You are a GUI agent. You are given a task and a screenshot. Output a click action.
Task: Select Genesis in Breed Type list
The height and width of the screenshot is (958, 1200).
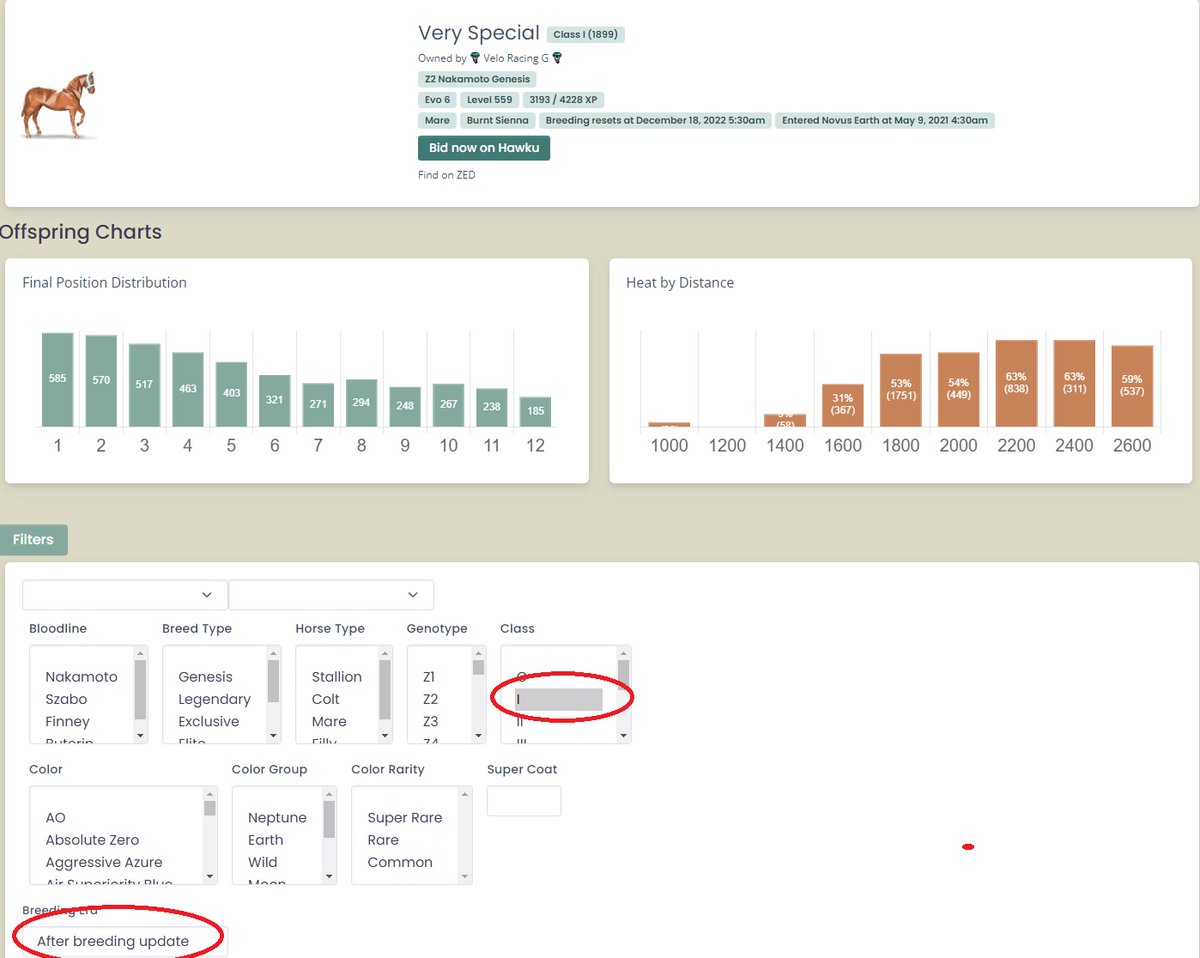[205, 677]
